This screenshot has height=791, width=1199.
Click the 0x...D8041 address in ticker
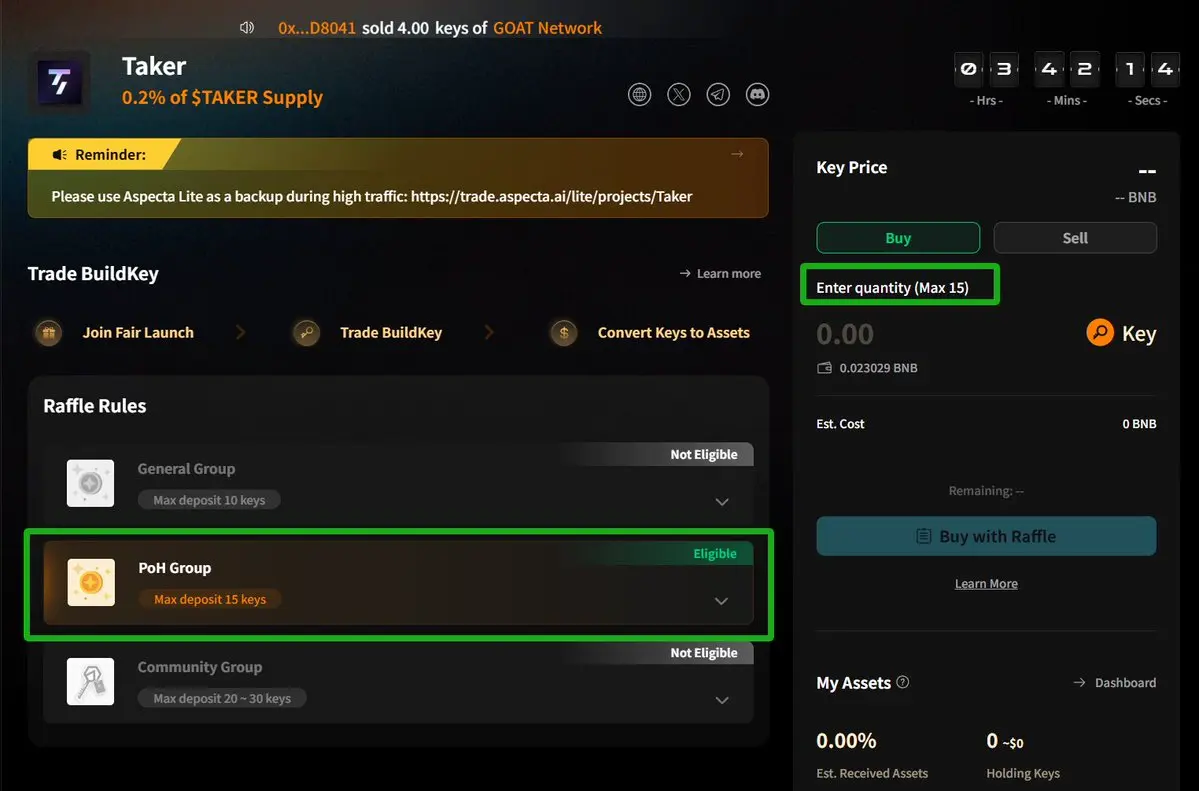[x=317, y=28]
